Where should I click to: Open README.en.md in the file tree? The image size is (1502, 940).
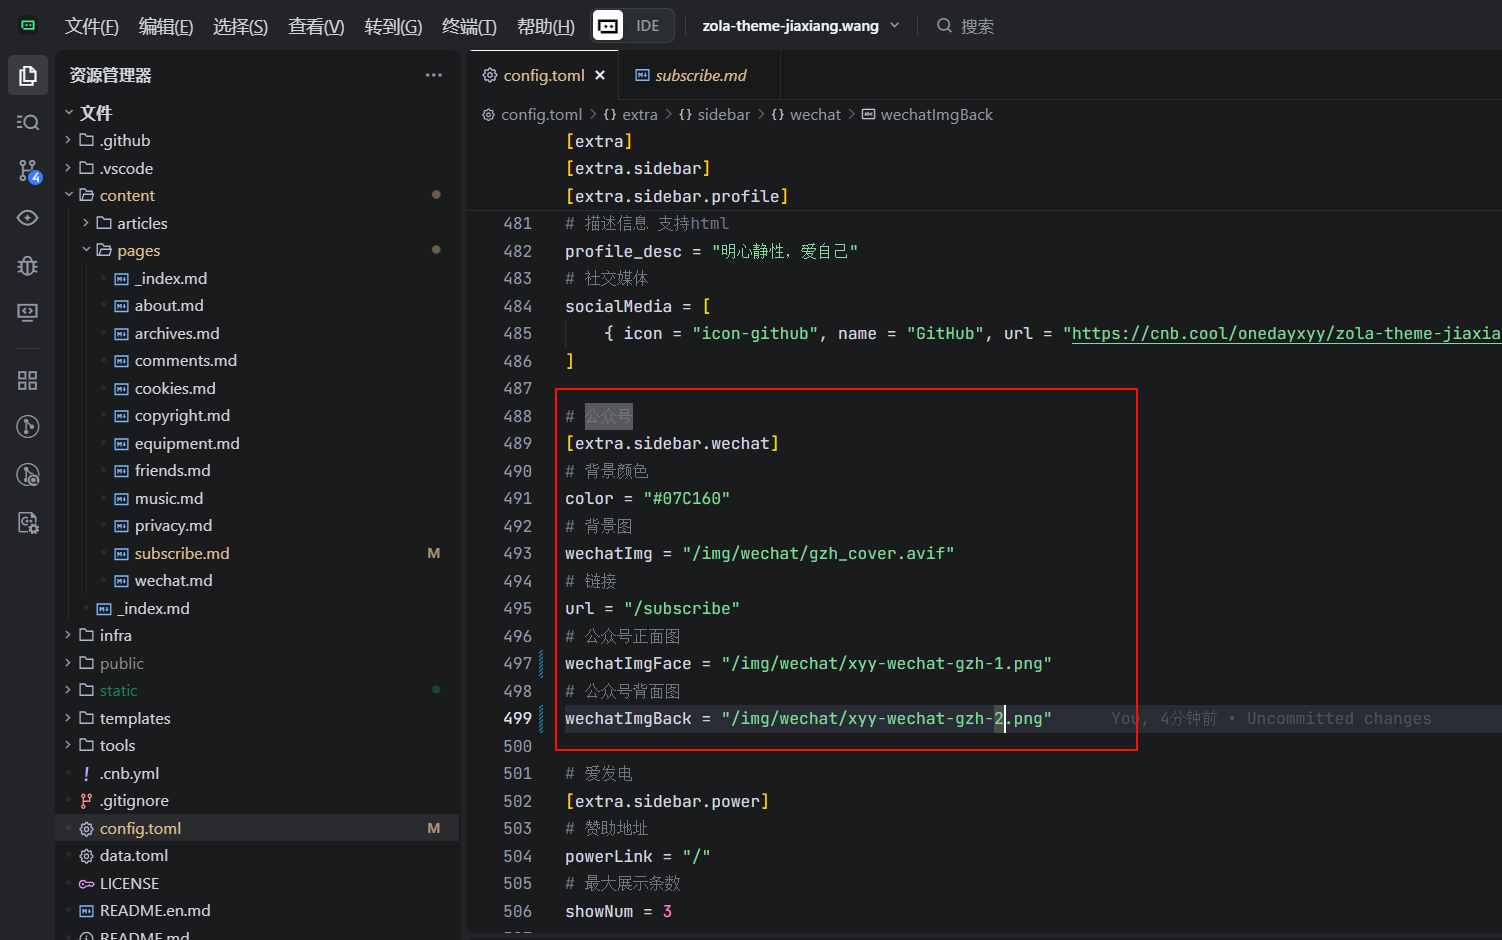point(155,911)
